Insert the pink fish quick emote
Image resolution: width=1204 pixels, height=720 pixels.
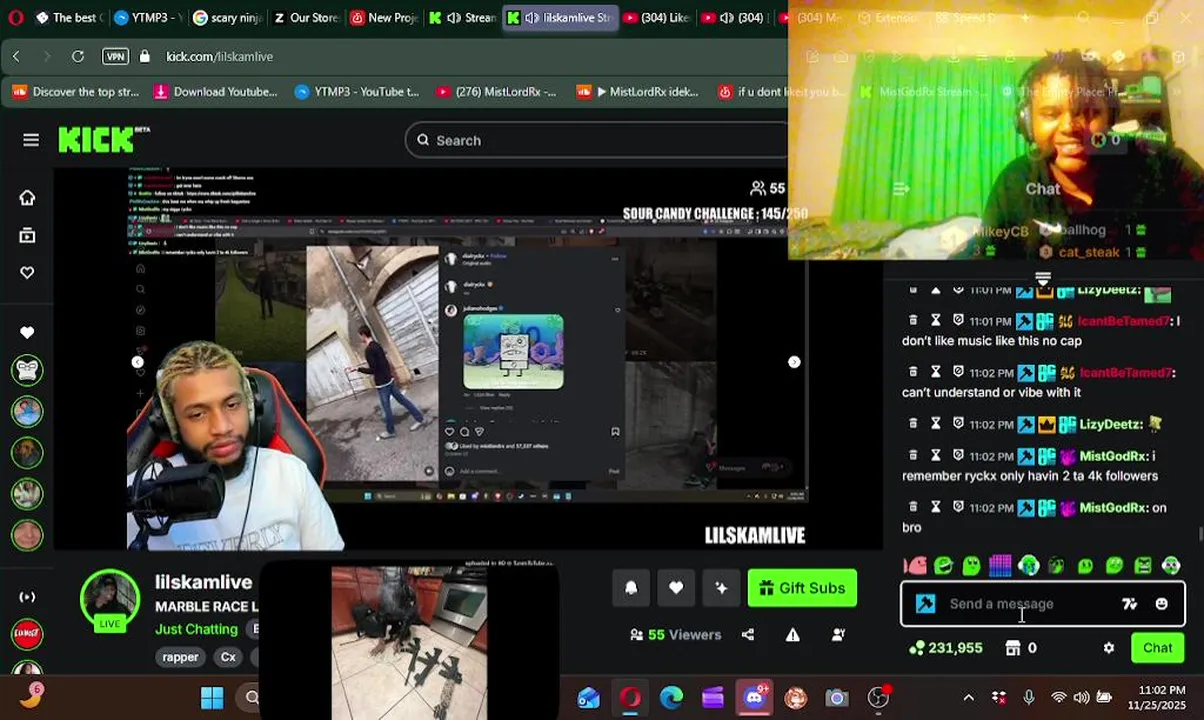coord(914,566)
